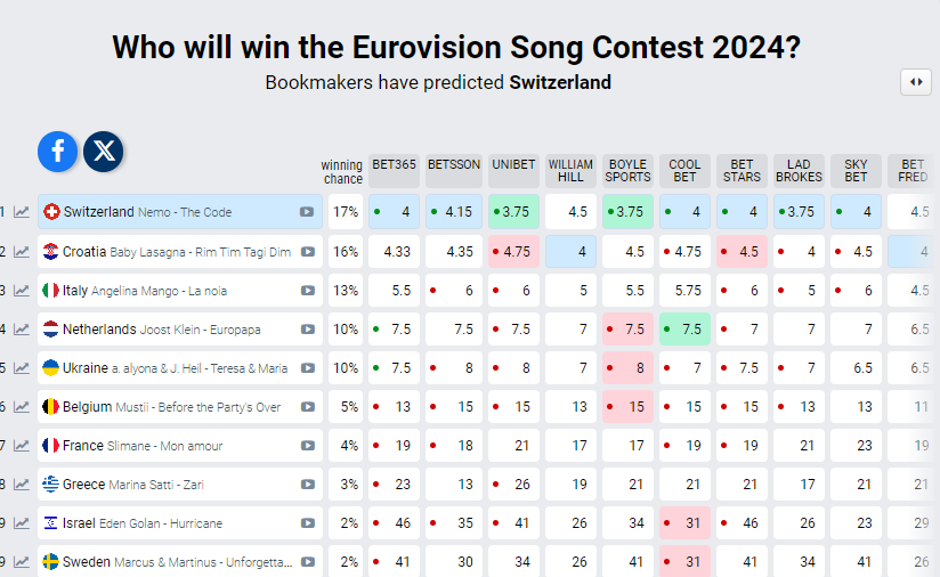Viewport: 940px width, 577px height.
Task: Play Ukraine's YouTube video icon
Action: click(x=307, y=368)
